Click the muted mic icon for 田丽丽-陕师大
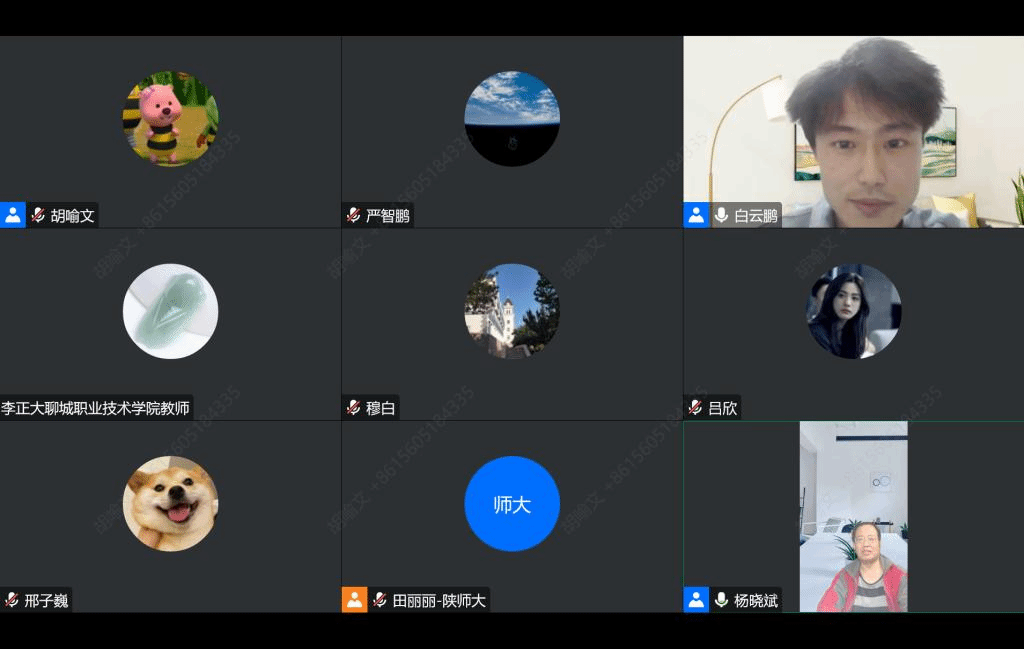 [x=380, y=600]
